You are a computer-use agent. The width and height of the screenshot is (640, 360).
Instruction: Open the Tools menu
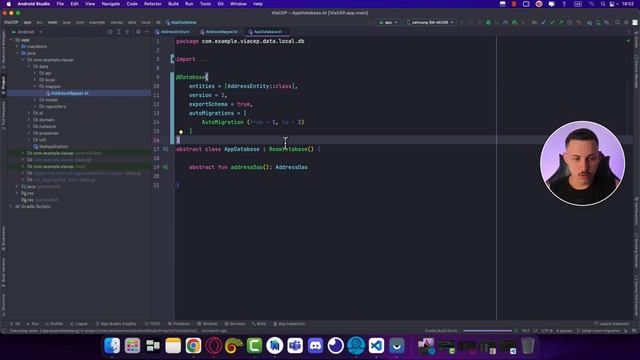[x=205, y=4]
